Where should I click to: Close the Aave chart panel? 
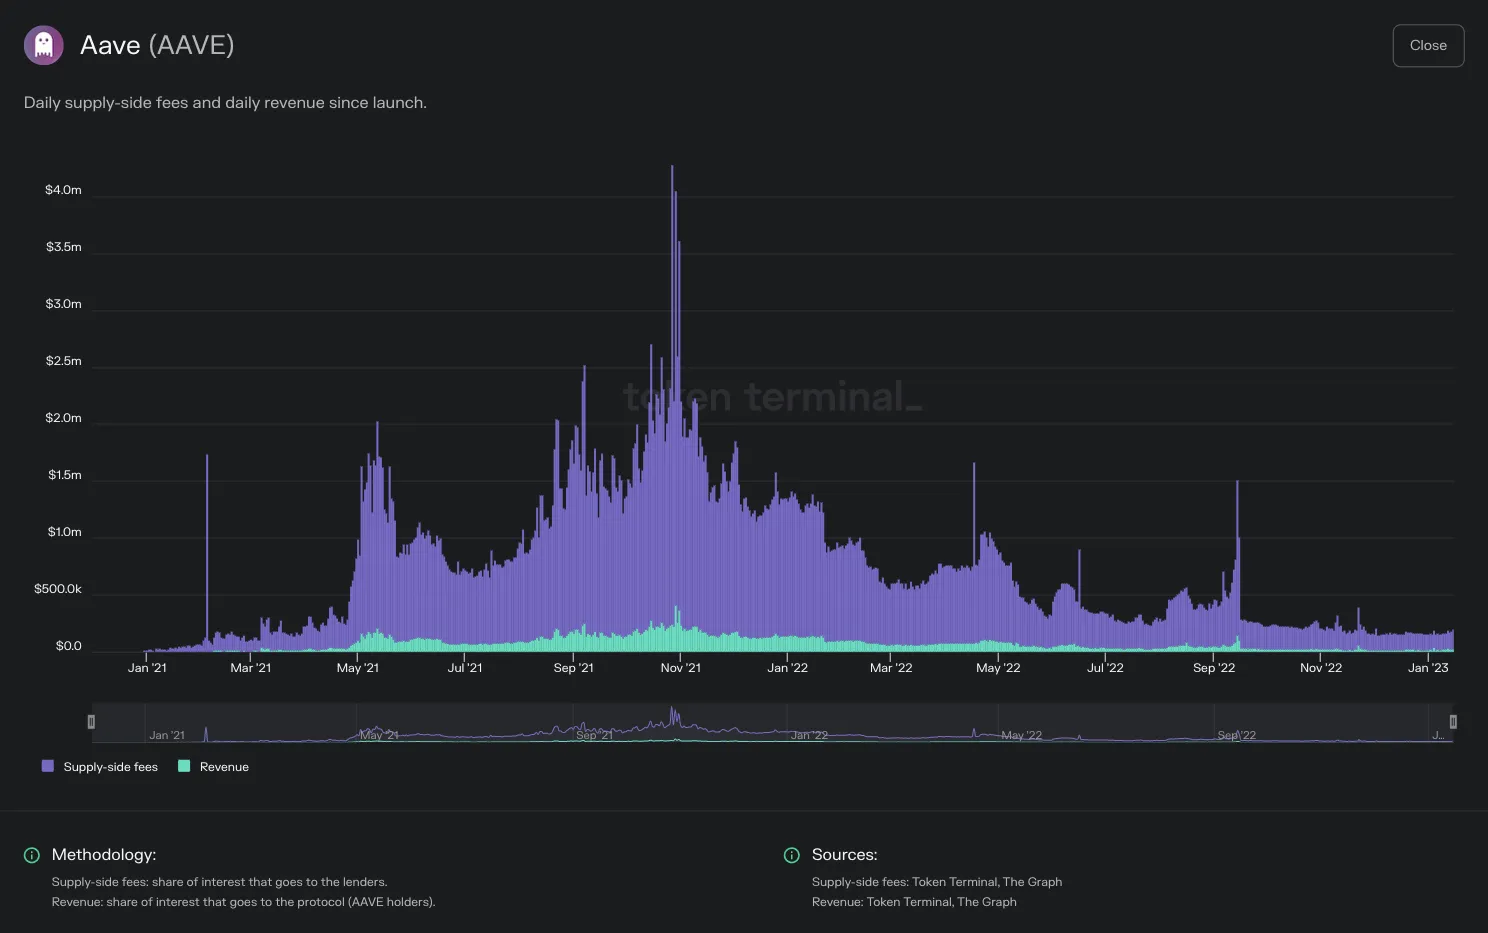(x=1428, y=46)
